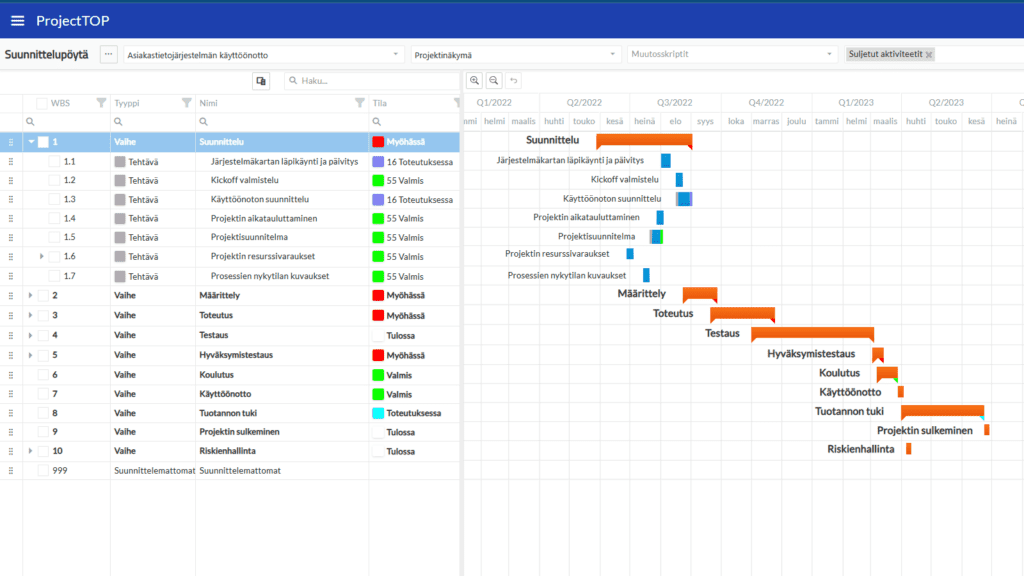Click the Nimi column filter search box
The width and height of the screenshot is (1024, 576).
[x=283, y=121]
